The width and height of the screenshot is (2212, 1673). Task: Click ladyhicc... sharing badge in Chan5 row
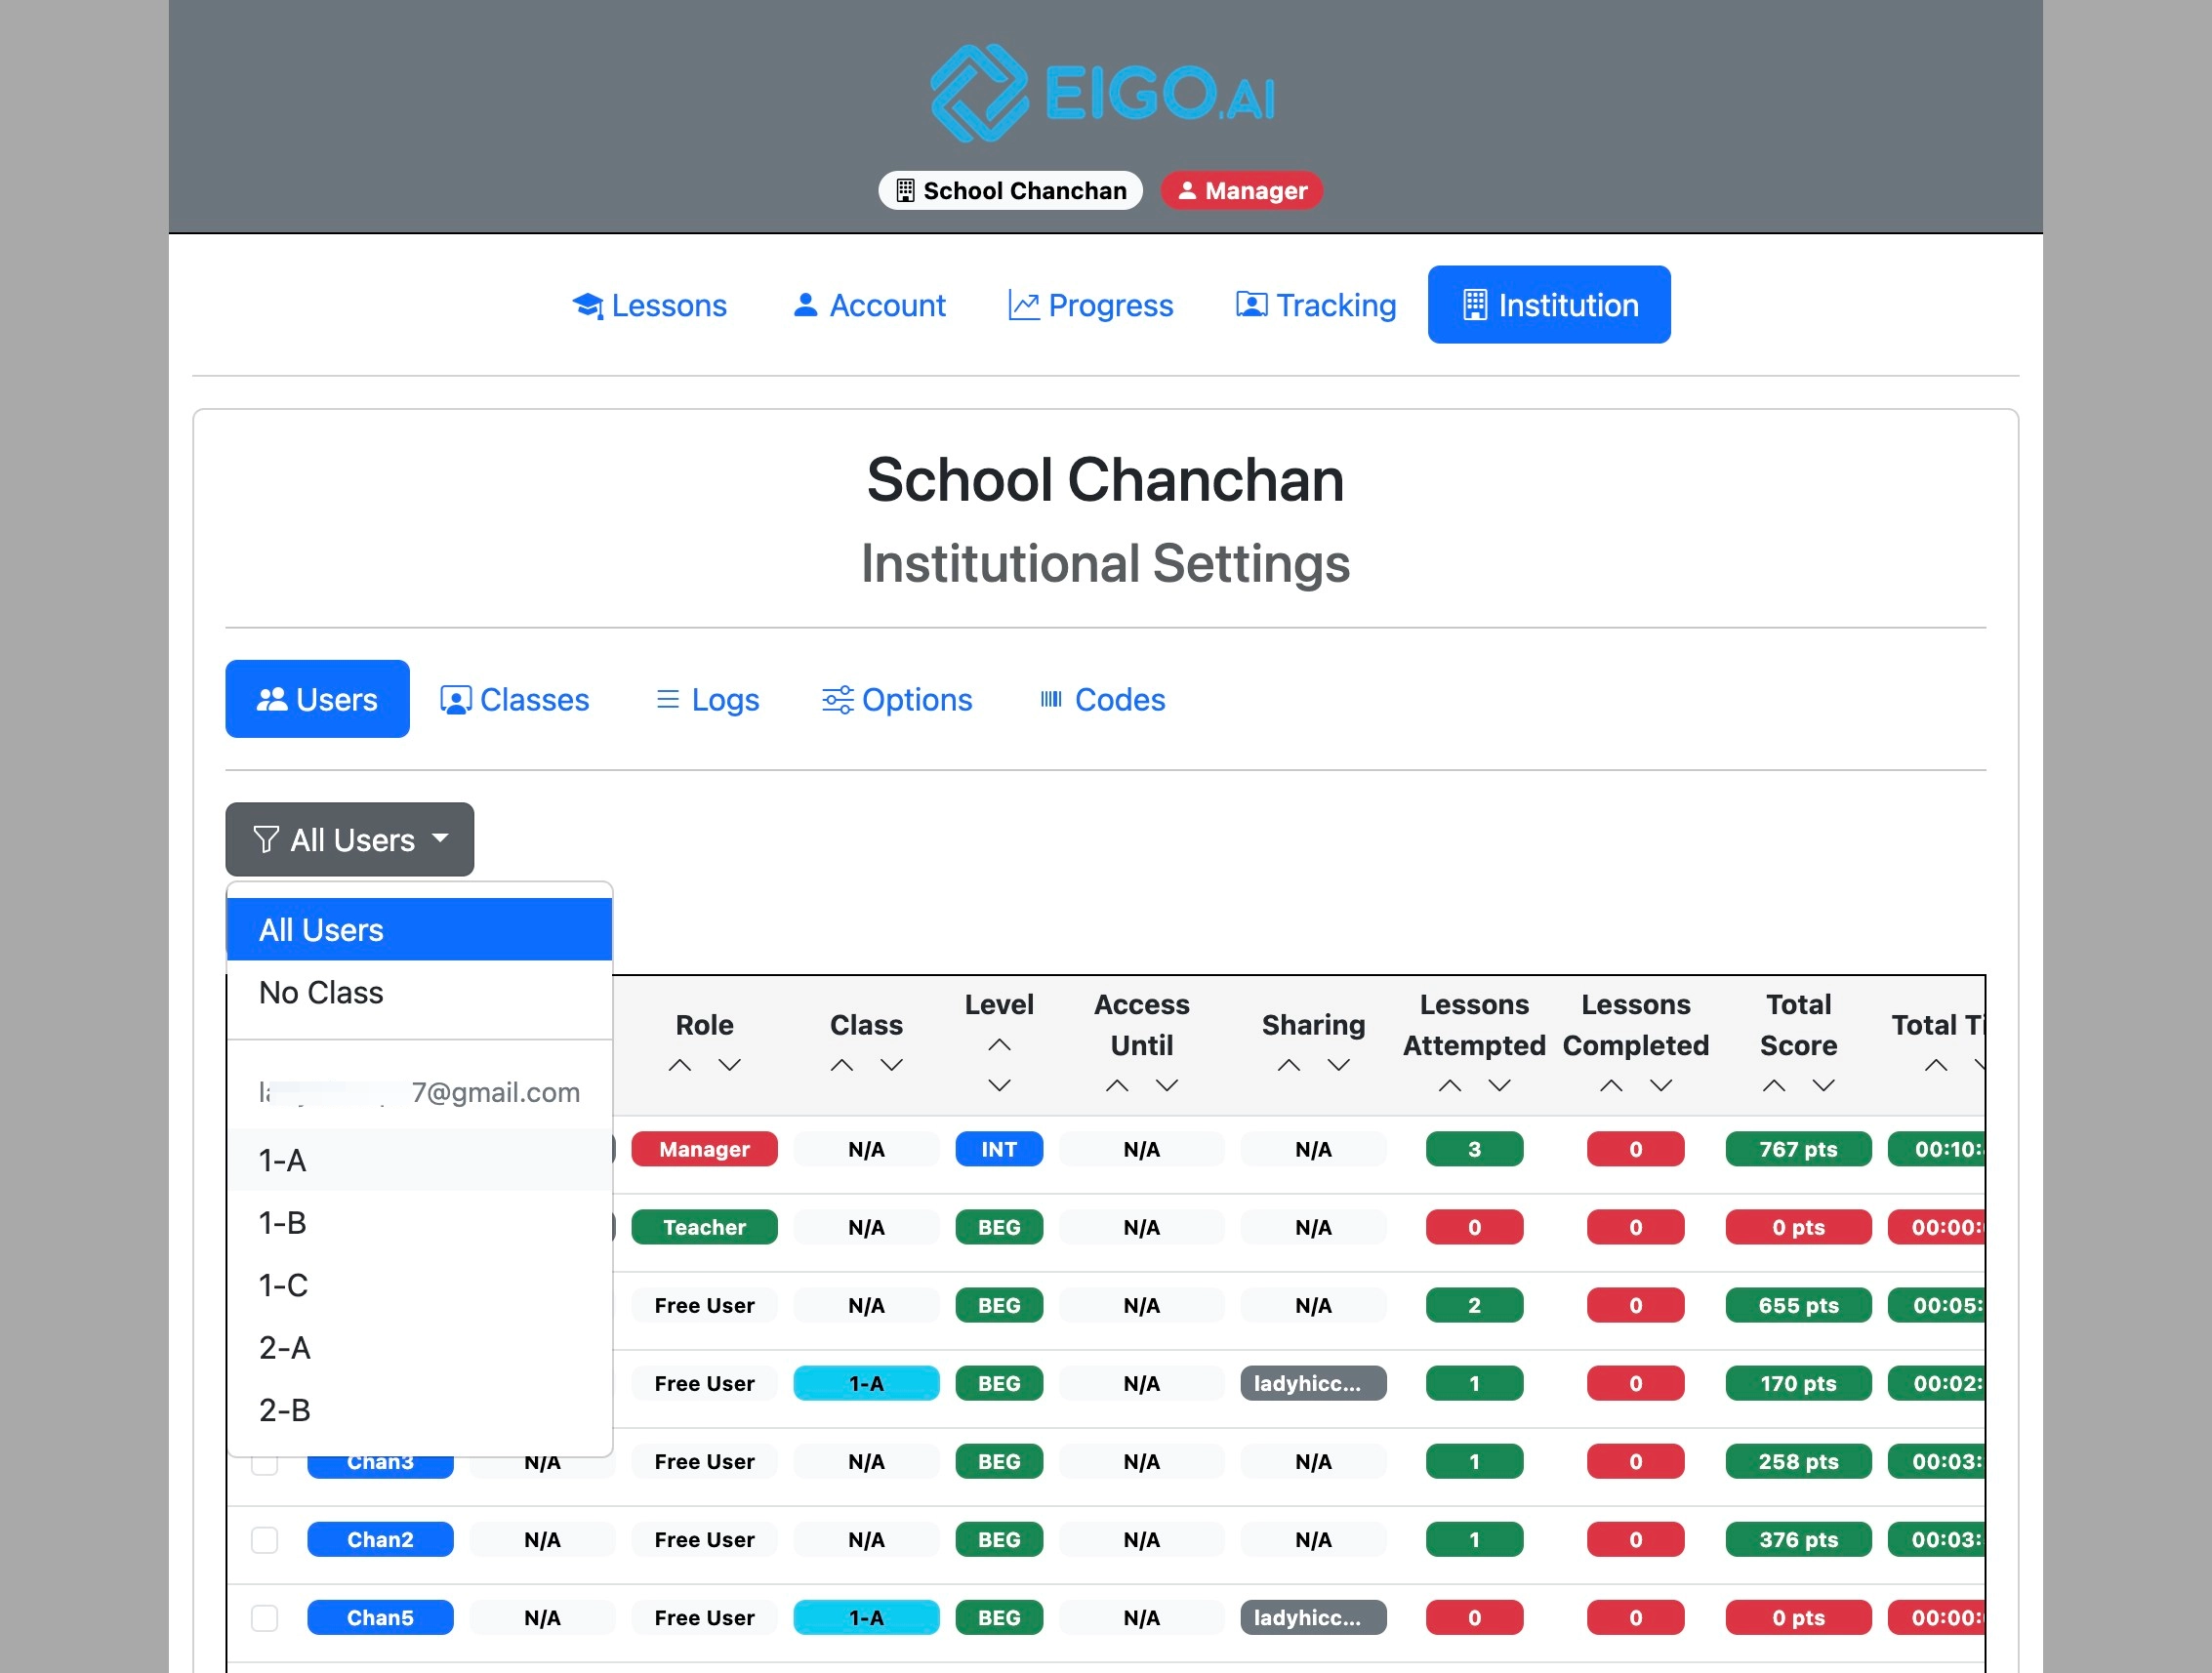pos(1313,1618)
